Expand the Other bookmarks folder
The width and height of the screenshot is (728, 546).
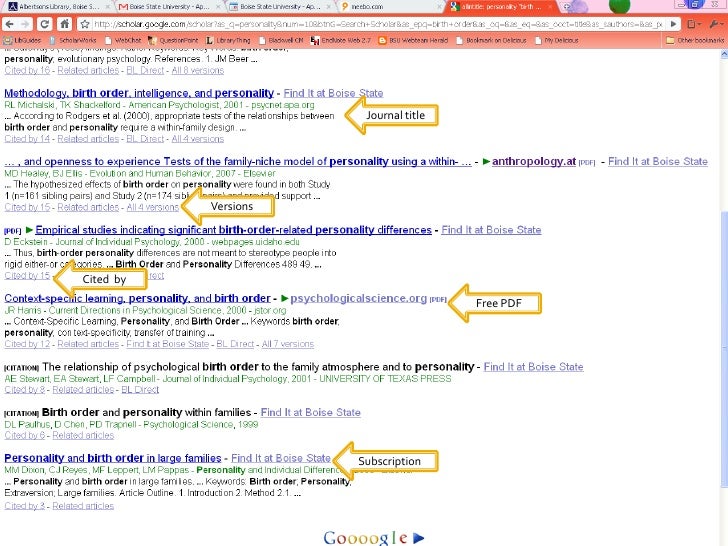695,40
